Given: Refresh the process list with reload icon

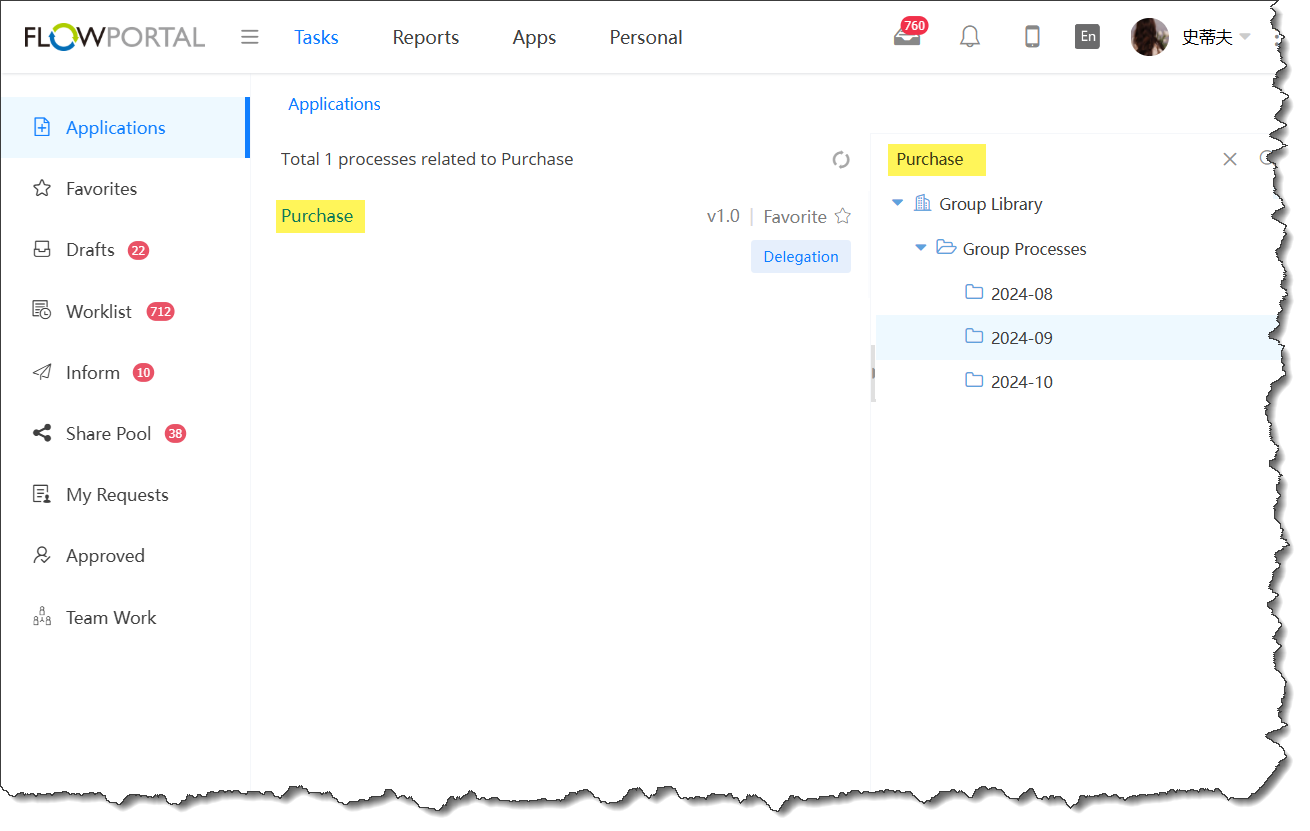Looking at the screenshot, I should click(x=841, y=160).
